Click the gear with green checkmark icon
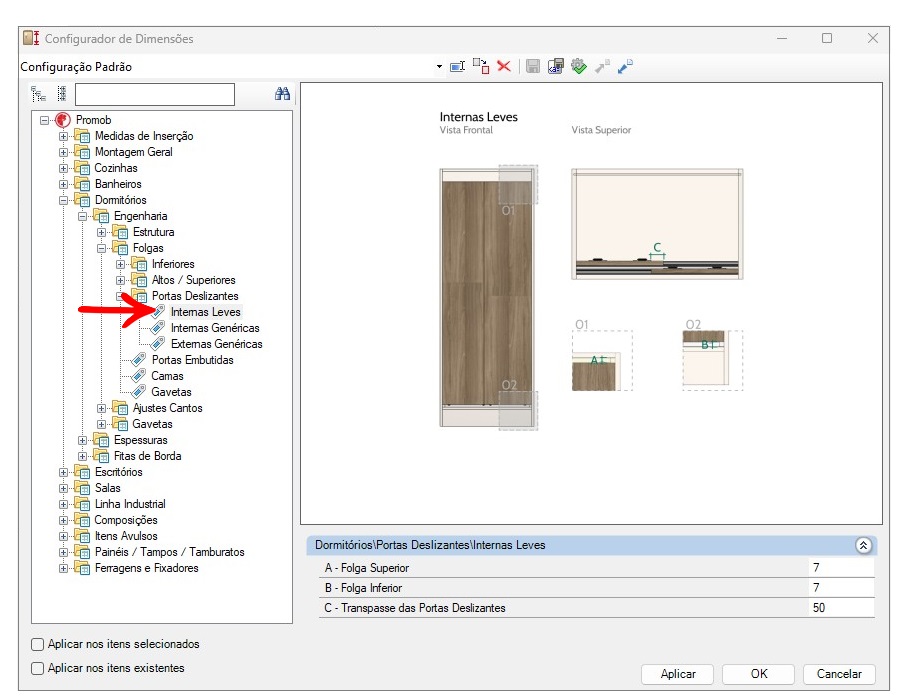 (x=579, y=67)
